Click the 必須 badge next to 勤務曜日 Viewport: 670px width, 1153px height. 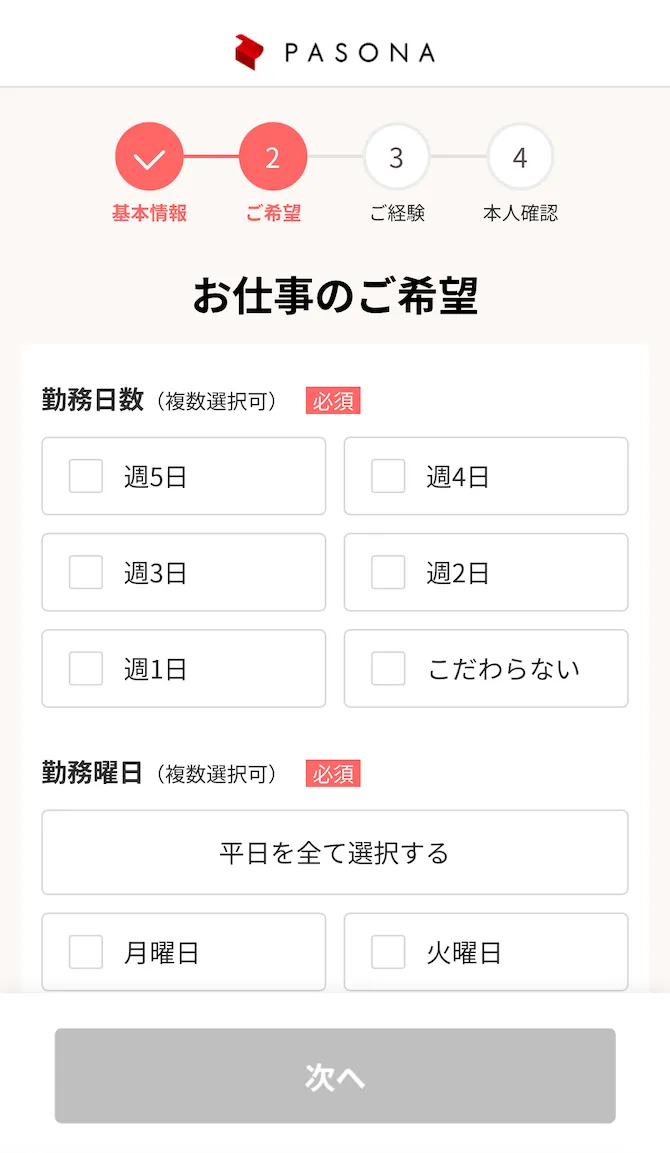click(x=333, y=773)
